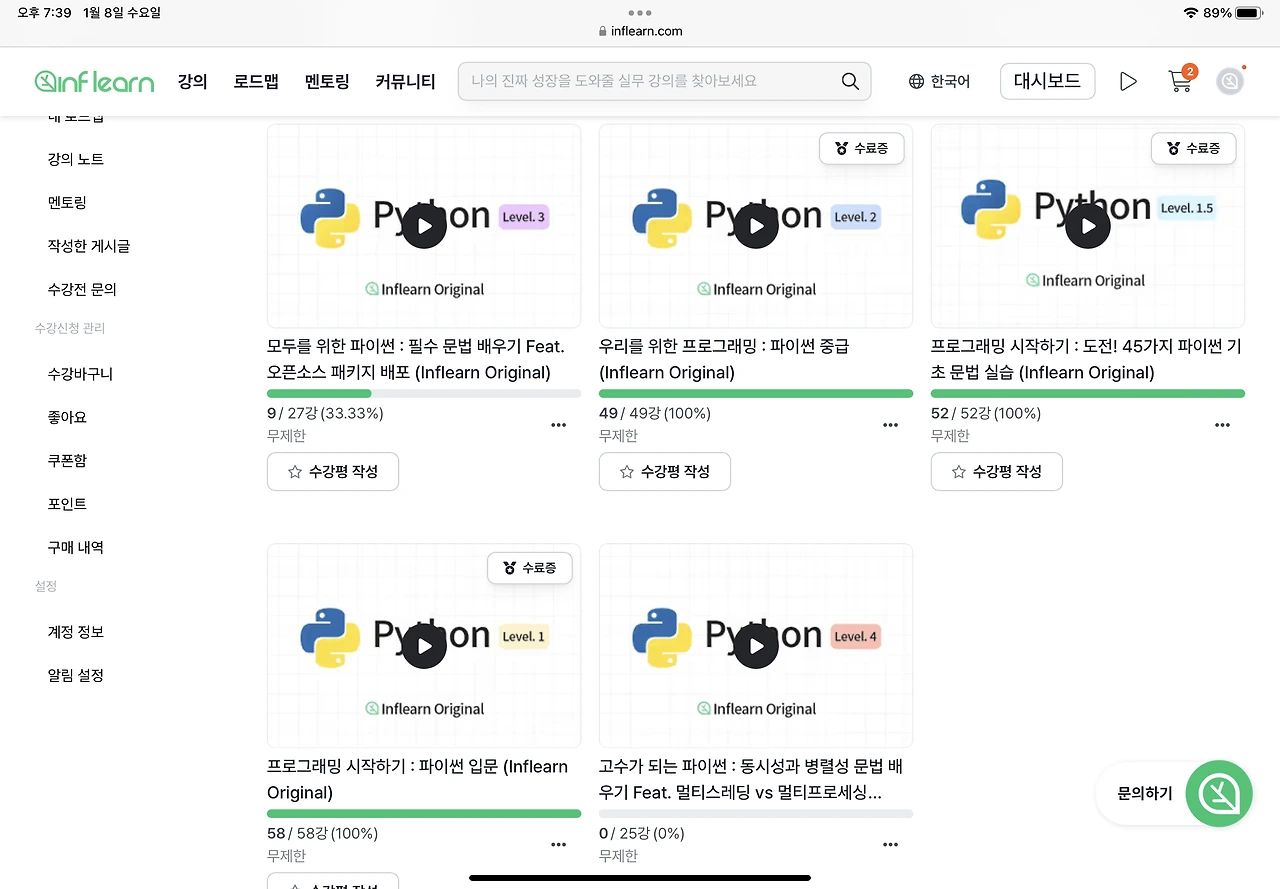Tap the play triangle icon in header

[x=1128, y=82]
